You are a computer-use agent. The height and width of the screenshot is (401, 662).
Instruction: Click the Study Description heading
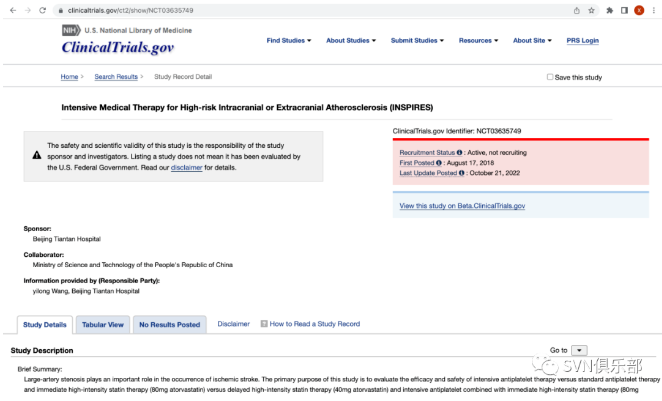pyautogui.click(x=42, y=350)
